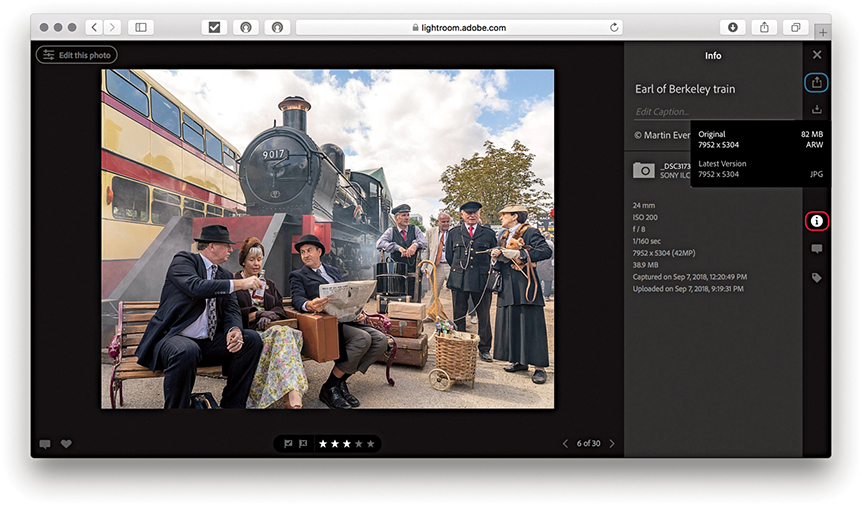Image resolution: width=862 pixels, height=507 pixels.
Task: Open the Safari share button
Action: (x=764, y=27)
